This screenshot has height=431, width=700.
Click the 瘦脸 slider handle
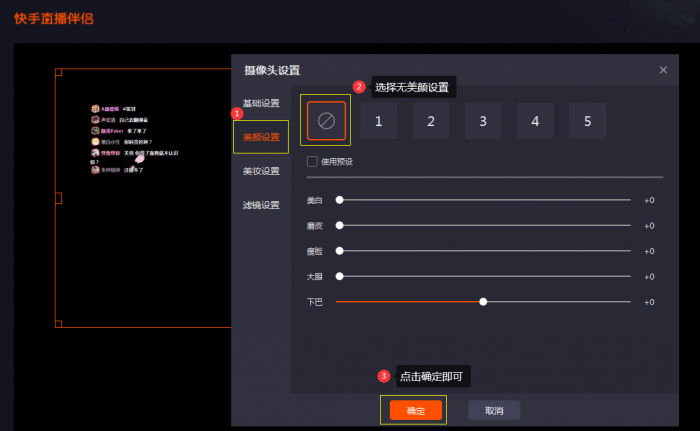[x=340, y=251]
